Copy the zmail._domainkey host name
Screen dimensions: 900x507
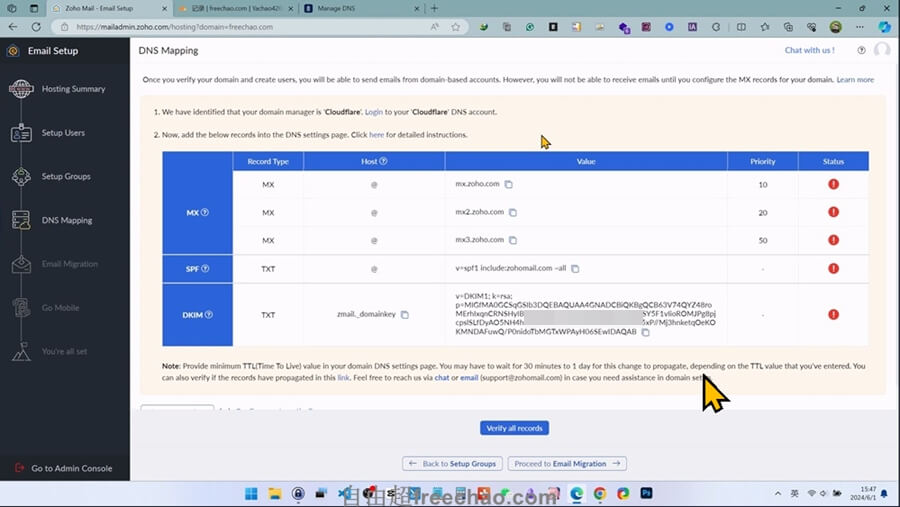pos(405,315)
